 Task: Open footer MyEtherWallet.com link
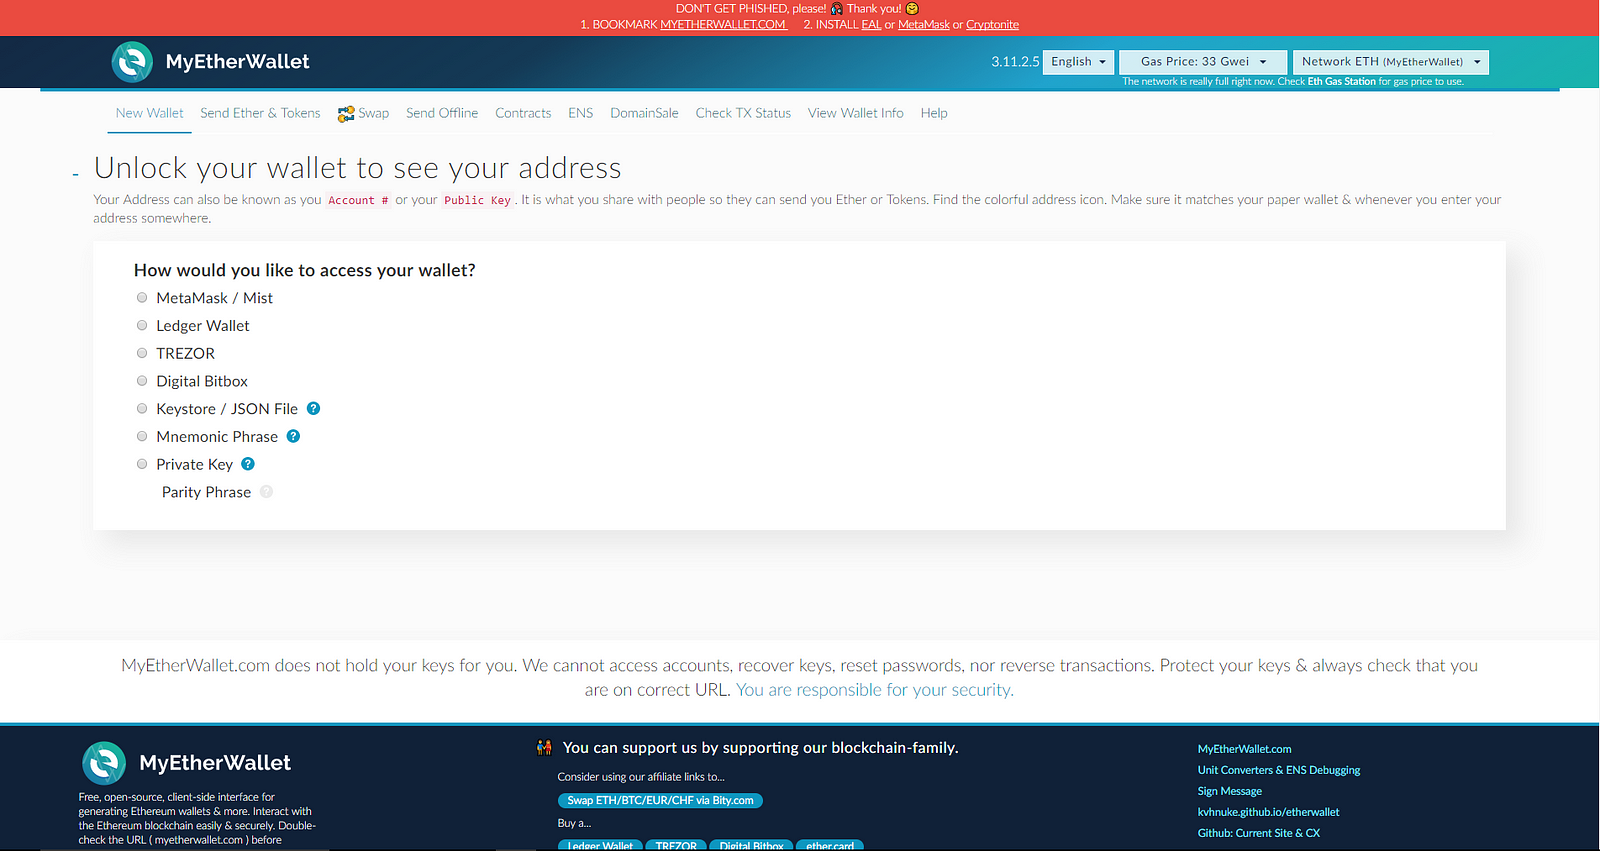(1244, 749)
